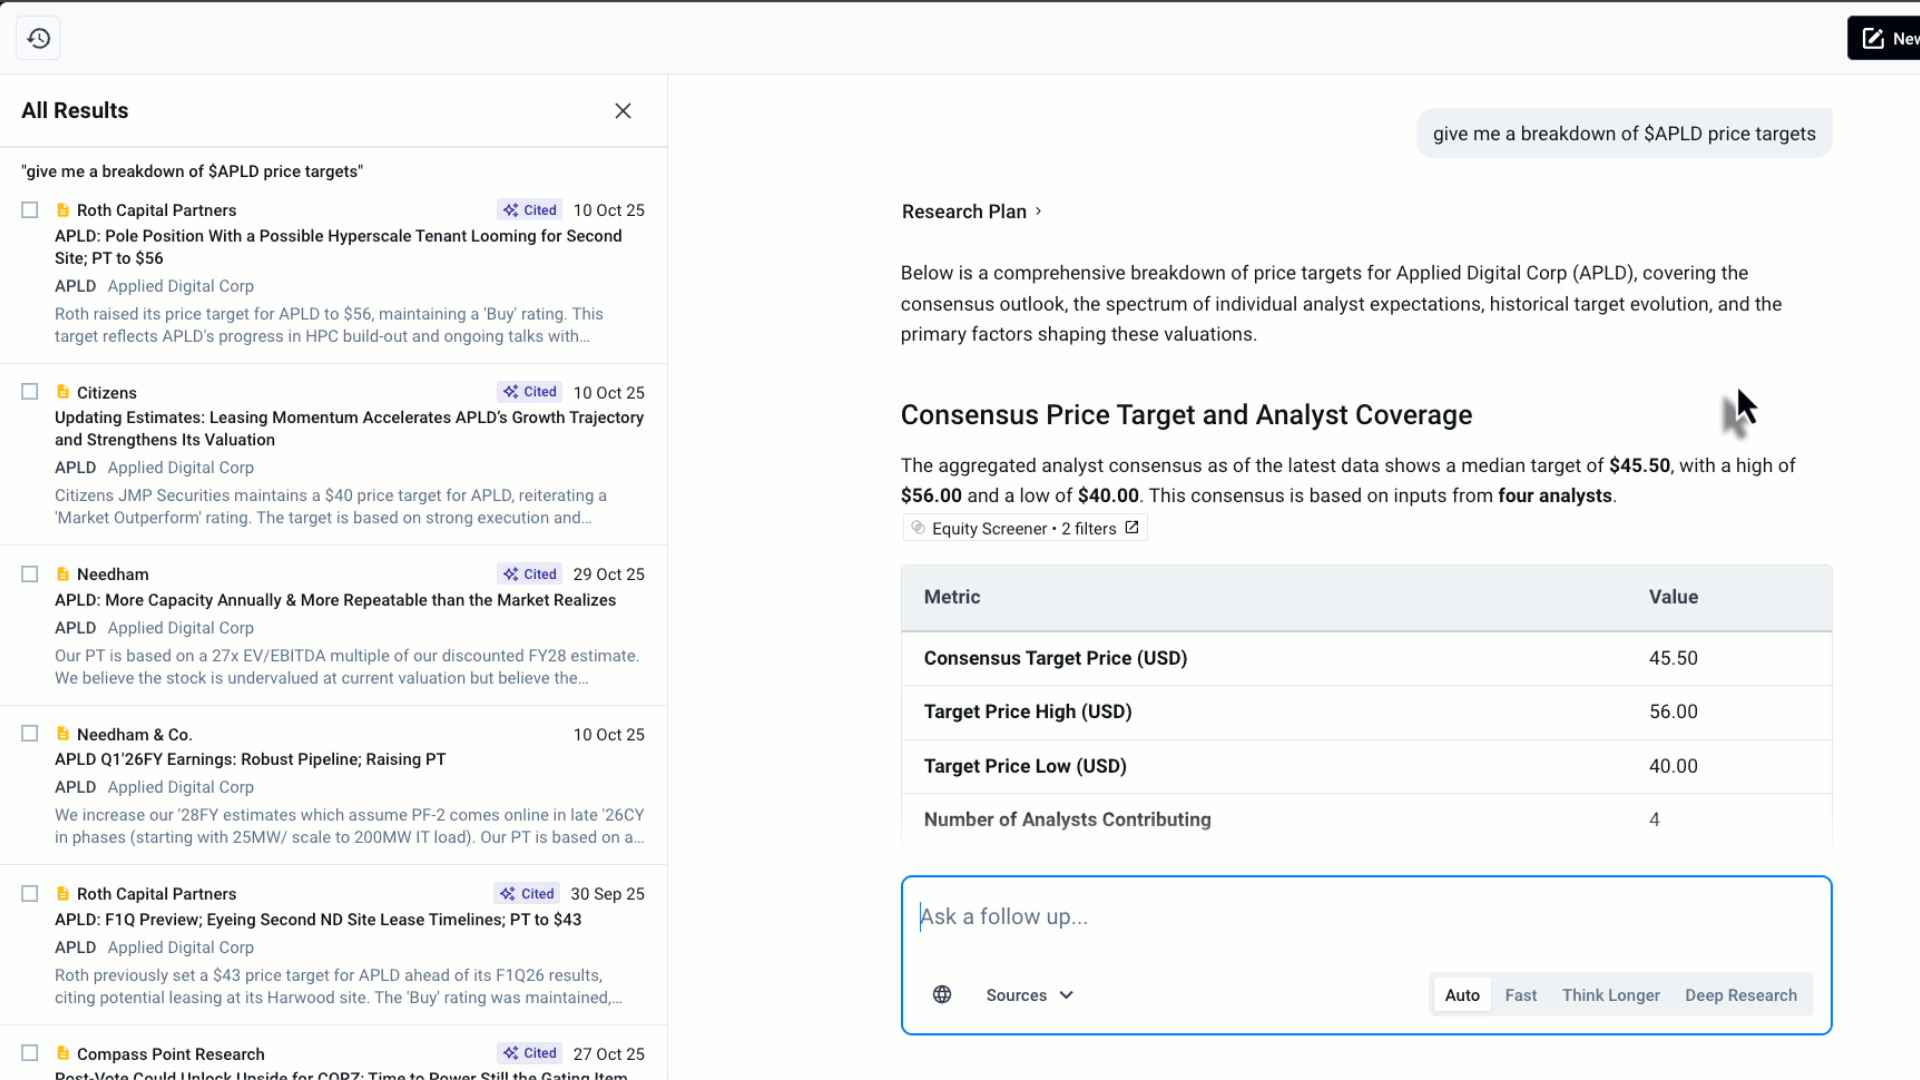Expand the Research Plan section
This screenshot has width=1920, height=1080.
coord(971,211)
